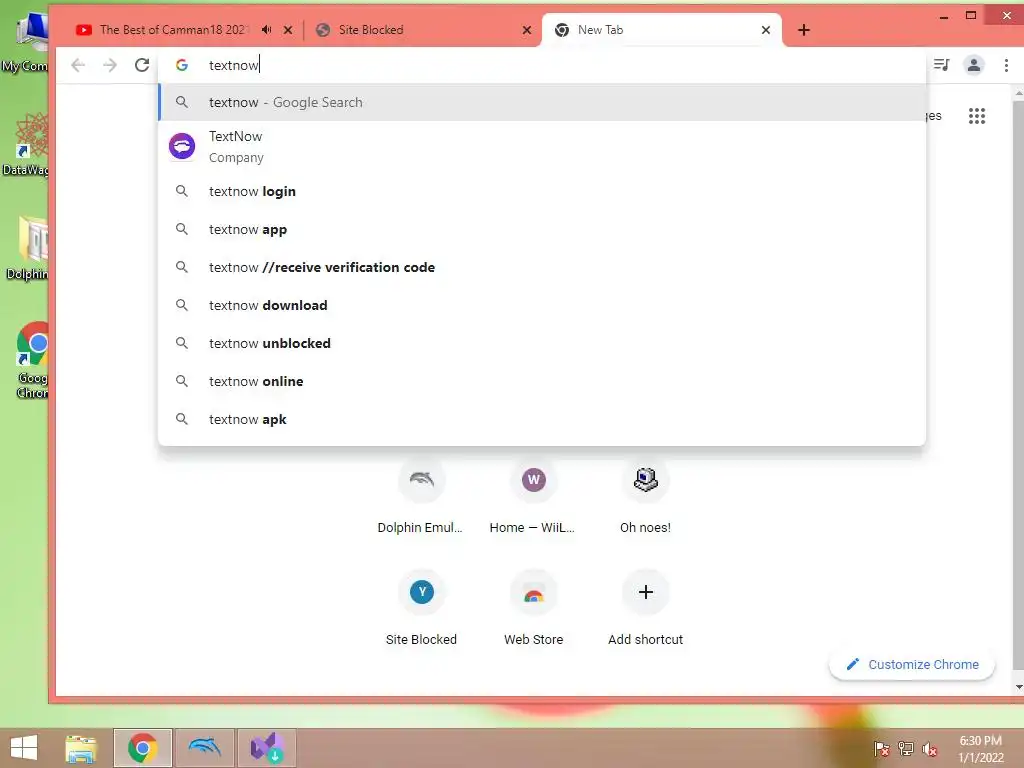
Task: Open Site Blocked shortcut tile
Action: [421, 607]
